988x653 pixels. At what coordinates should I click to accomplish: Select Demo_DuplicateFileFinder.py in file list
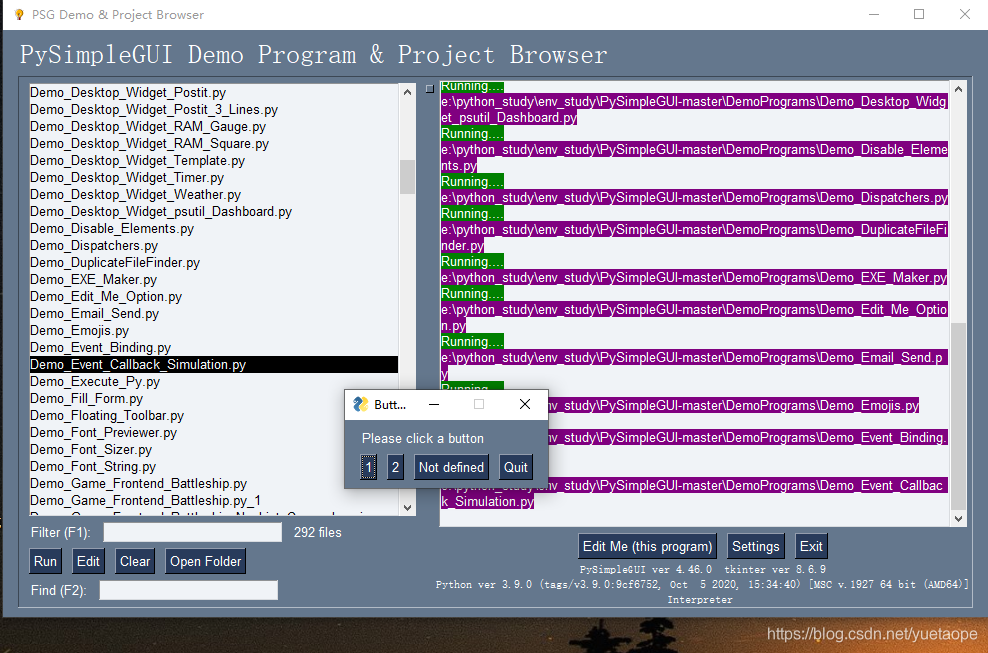point(214,263)
